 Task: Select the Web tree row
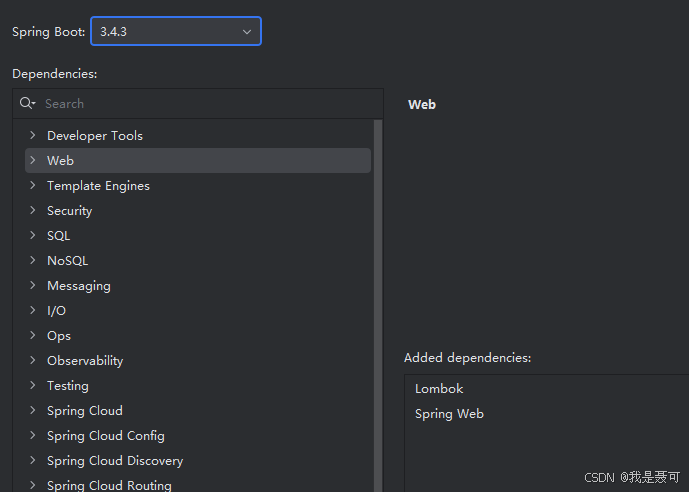[198, 160]
